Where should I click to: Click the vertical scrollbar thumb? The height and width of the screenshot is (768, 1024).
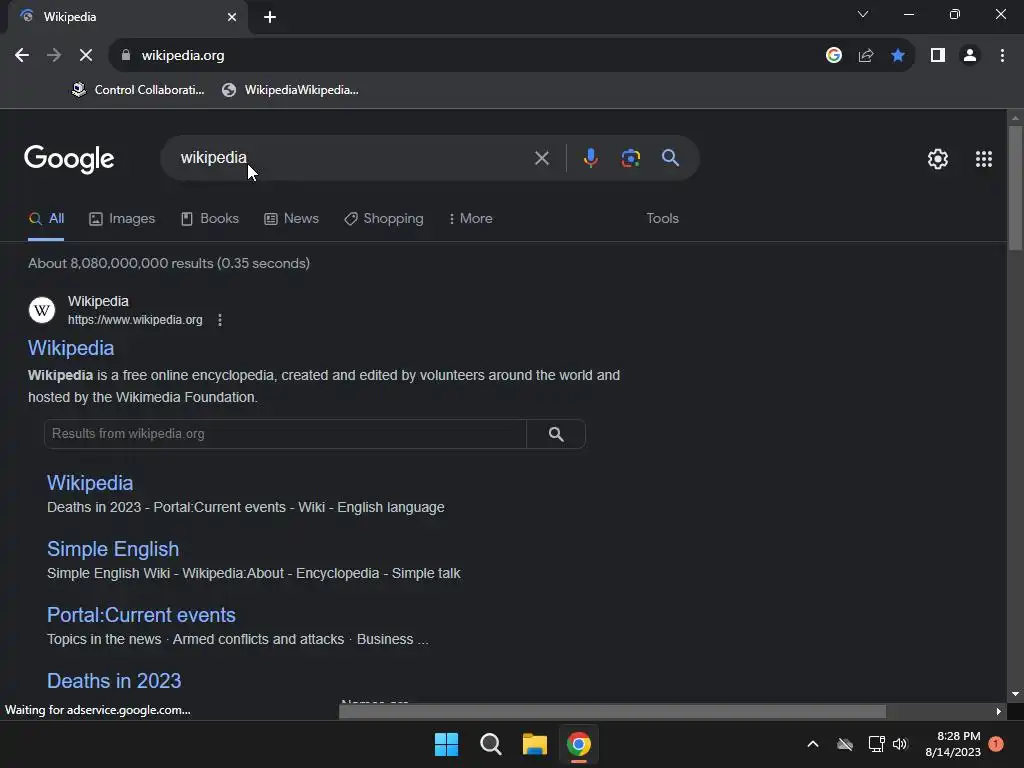(1015, 188)
